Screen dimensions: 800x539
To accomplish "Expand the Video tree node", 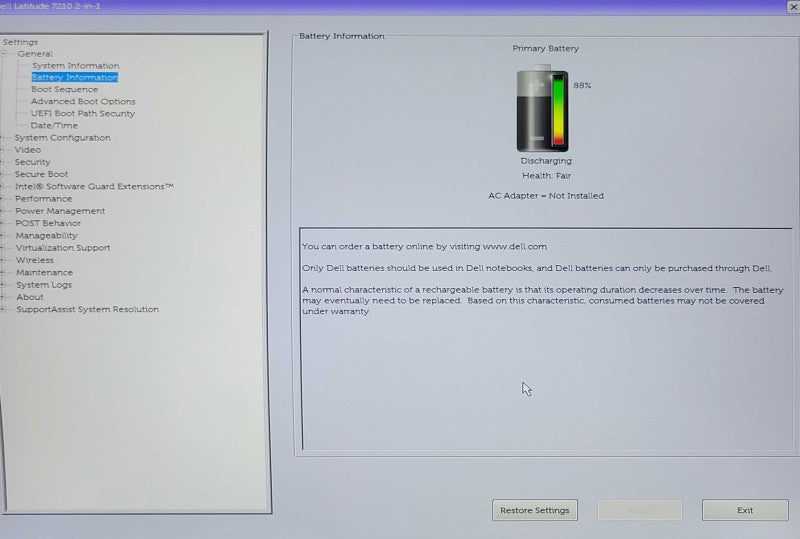I will tap(2, 150).
